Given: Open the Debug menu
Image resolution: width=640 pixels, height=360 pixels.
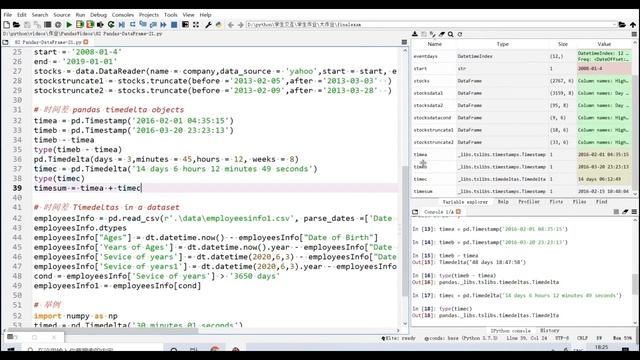Looking at the screenshot, I should (x=98, y=15).
